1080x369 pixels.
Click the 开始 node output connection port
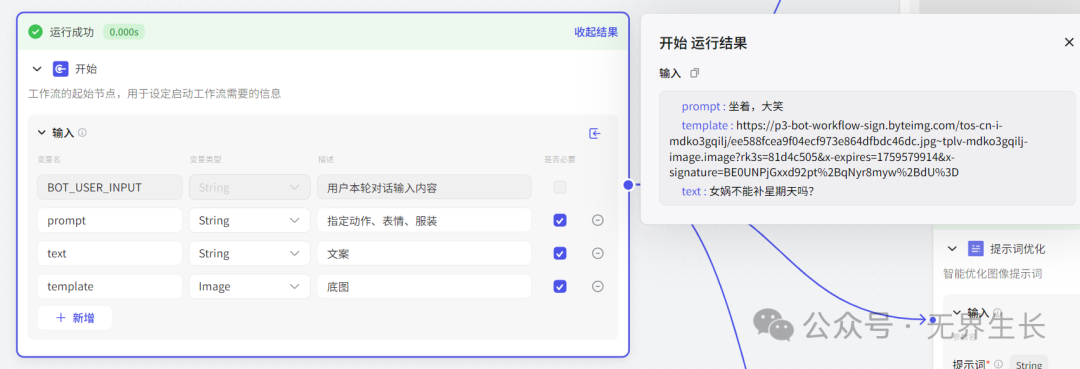point(628,184)
